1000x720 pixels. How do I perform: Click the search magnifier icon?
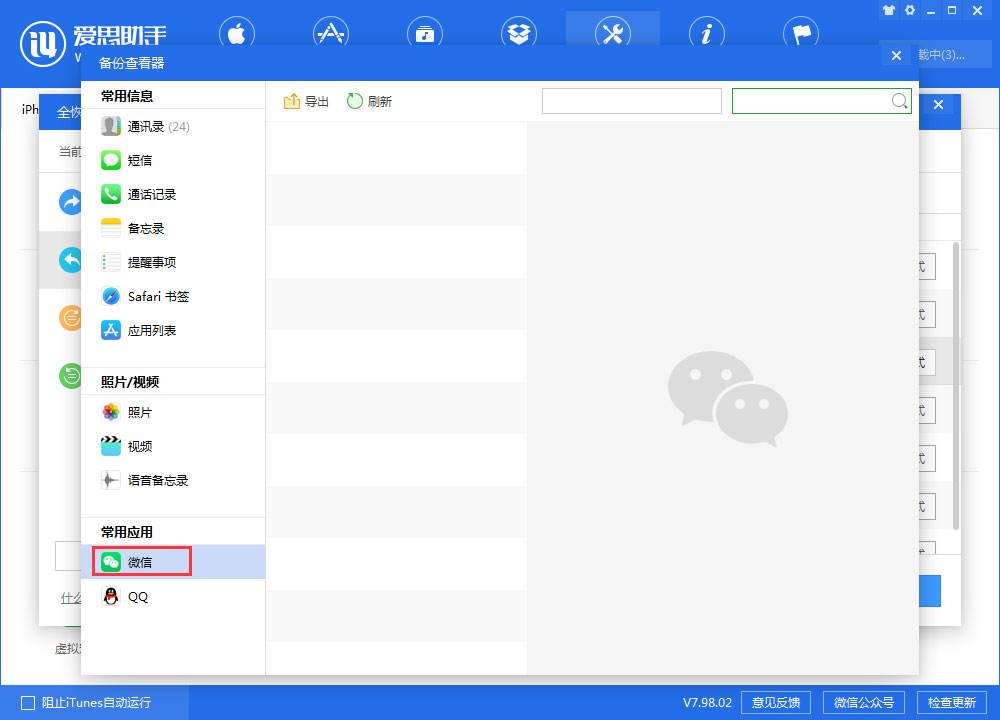(x=899, y=101)
